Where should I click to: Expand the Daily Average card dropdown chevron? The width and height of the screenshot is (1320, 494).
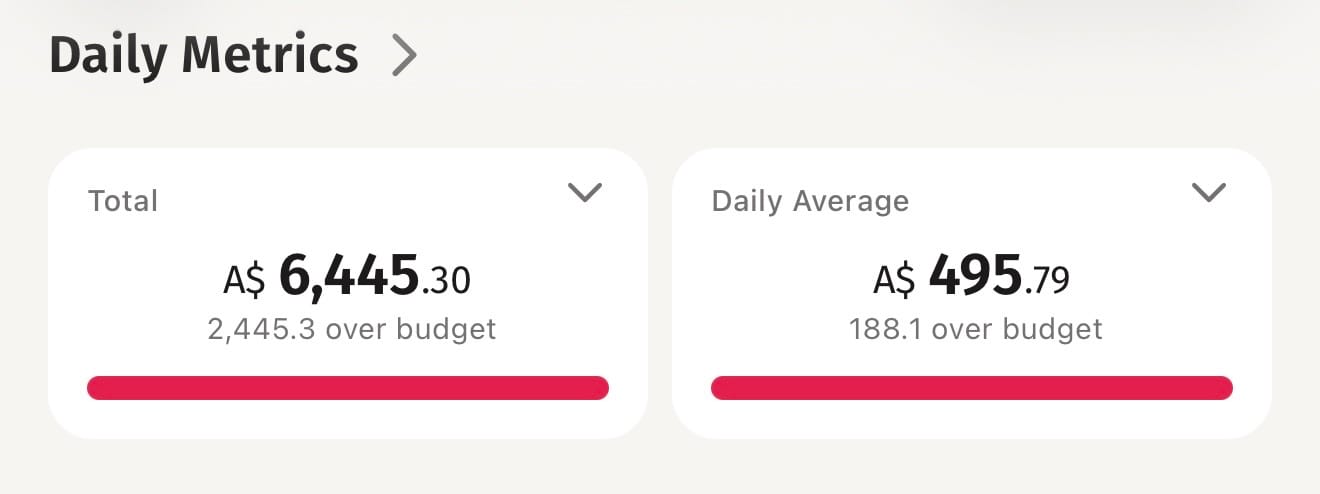(1209, 192)
